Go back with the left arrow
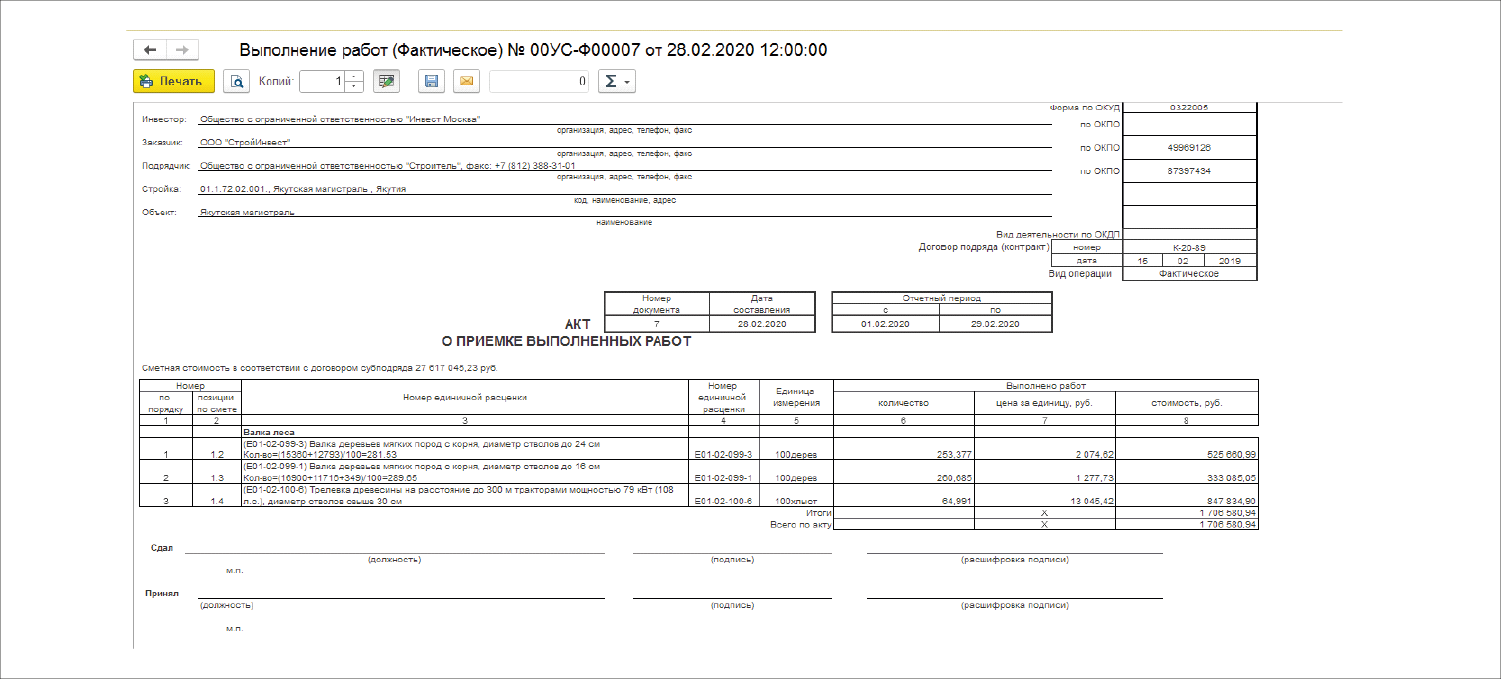The image size is (1501, 679). (x=150, y=50)
